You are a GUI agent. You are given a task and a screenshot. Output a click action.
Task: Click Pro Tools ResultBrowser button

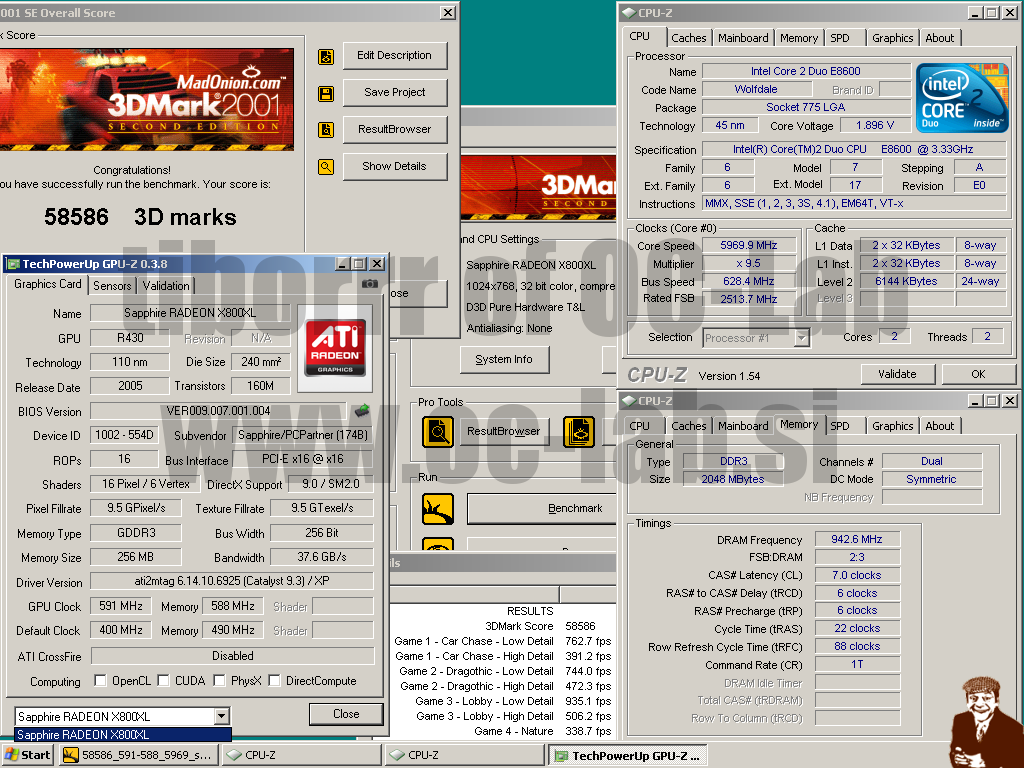[x=504, y=431]
